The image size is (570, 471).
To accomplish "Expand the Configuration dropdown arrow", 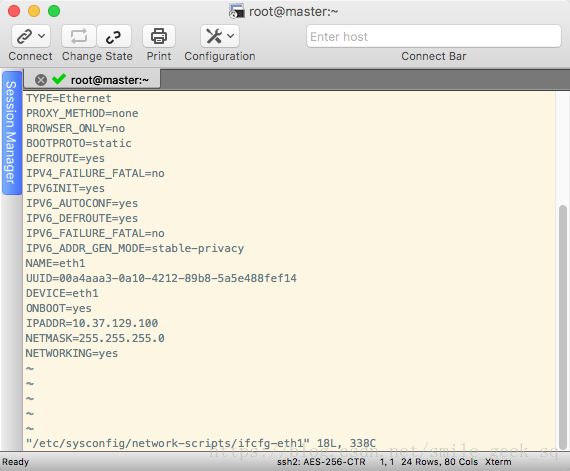I will click(231, 36).
